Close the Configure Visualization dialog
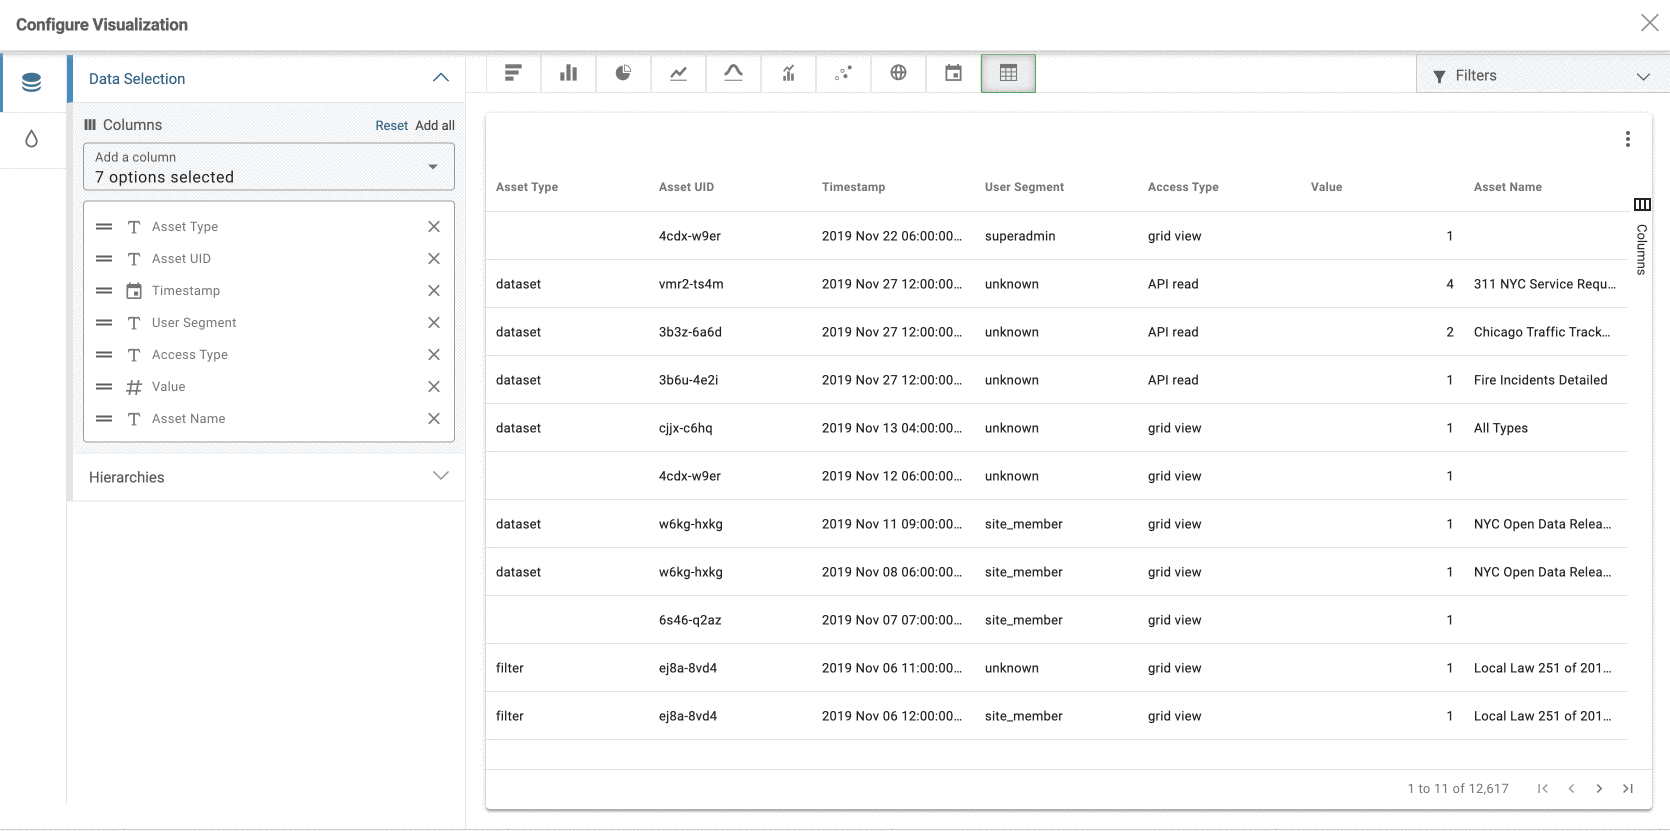 click(x=1649, y=23)
